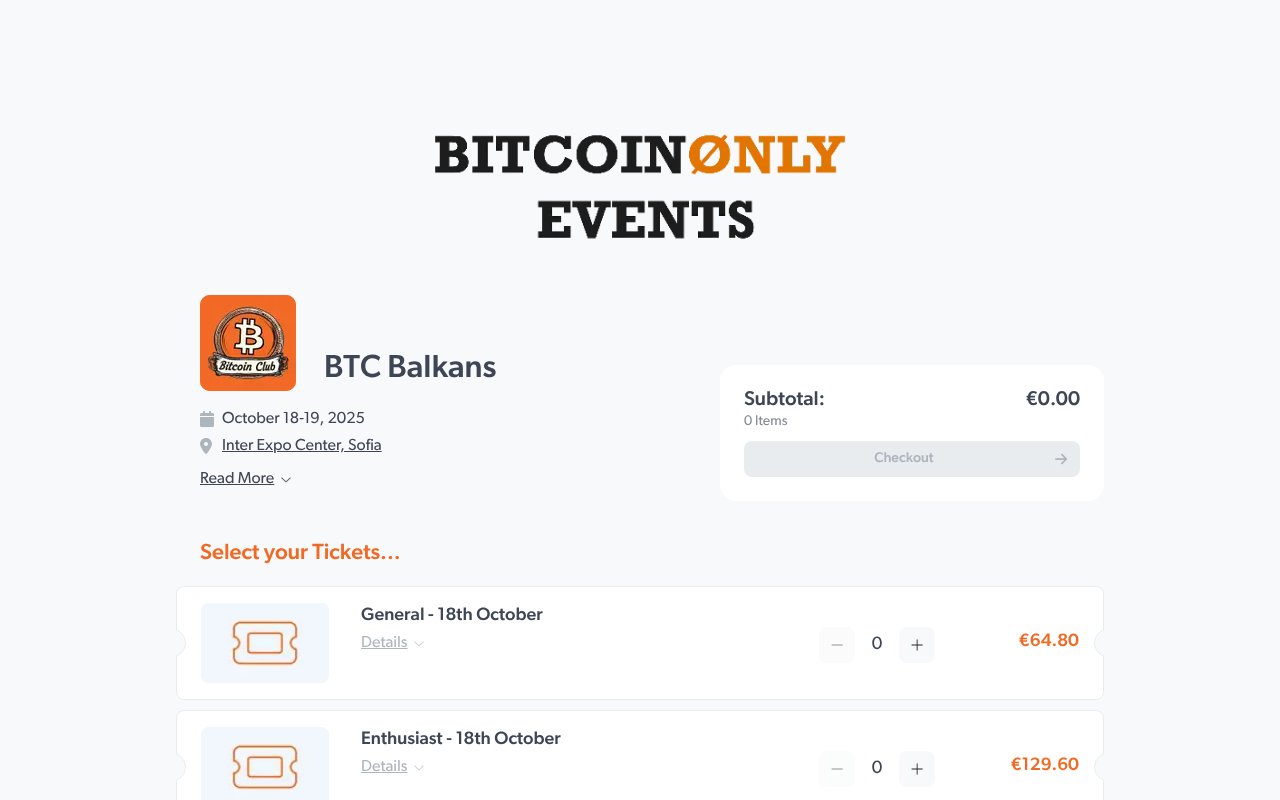Viewport: 1280px width, 800px height.
Task: Click the General ticket quantity field showing 0
Action: point(876,644)
